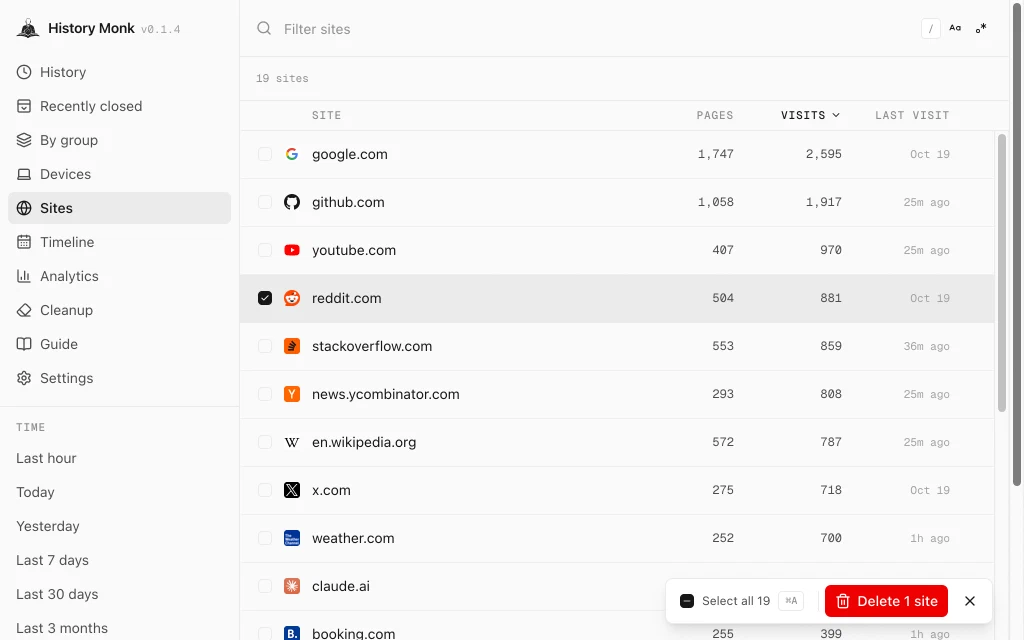Open the en.wikipedia.org site name
1024x640 pixels.
coord(364,442)
